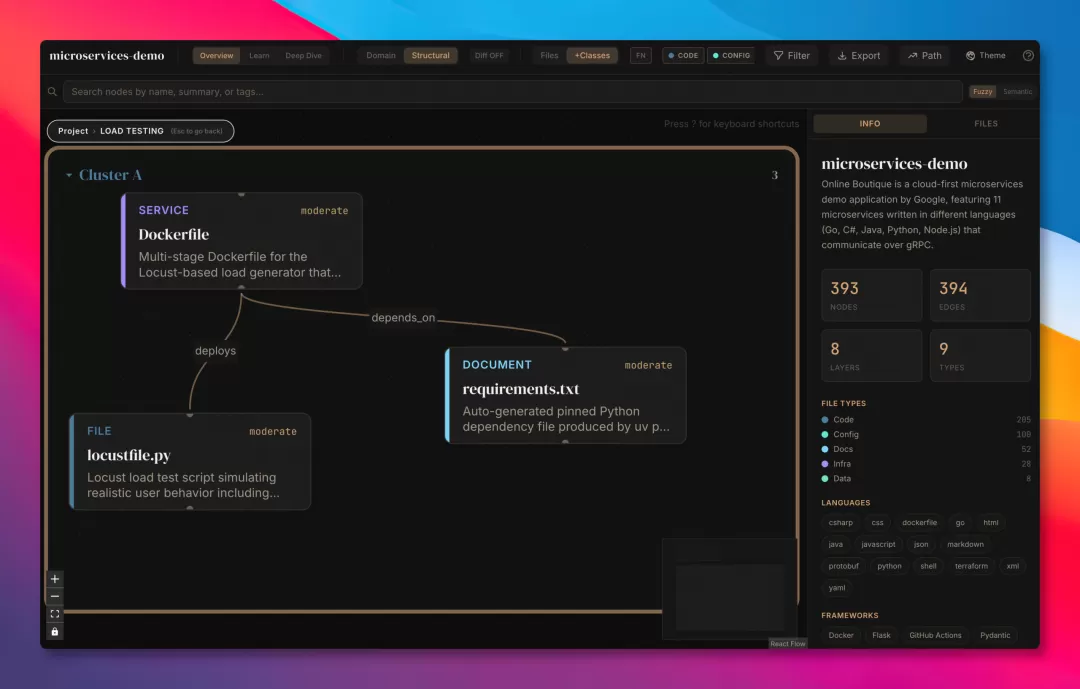1080x689 pixels.
Task: Toggle the CONFIG file type filter
Action: click(731, 56)
